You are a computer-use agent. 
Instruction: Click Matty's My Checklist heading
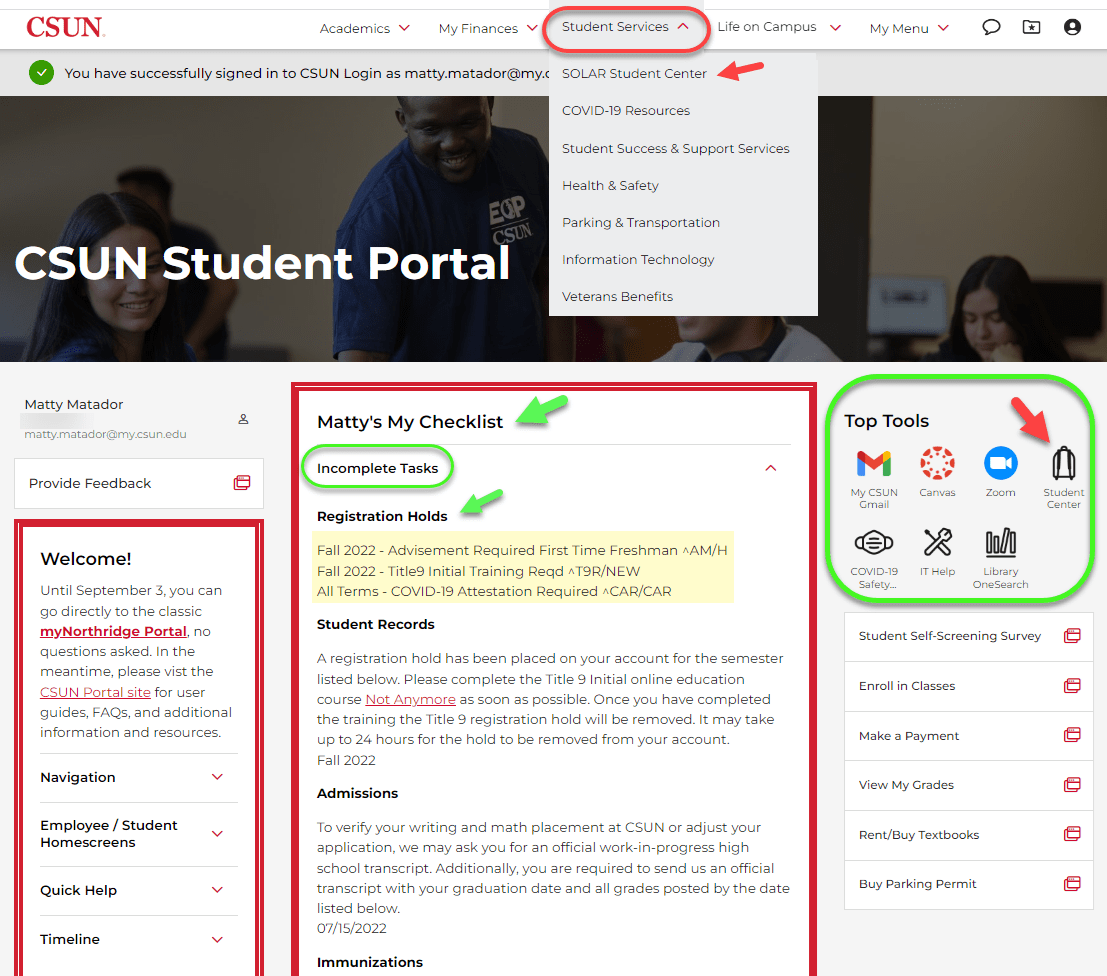click(409, 422)
